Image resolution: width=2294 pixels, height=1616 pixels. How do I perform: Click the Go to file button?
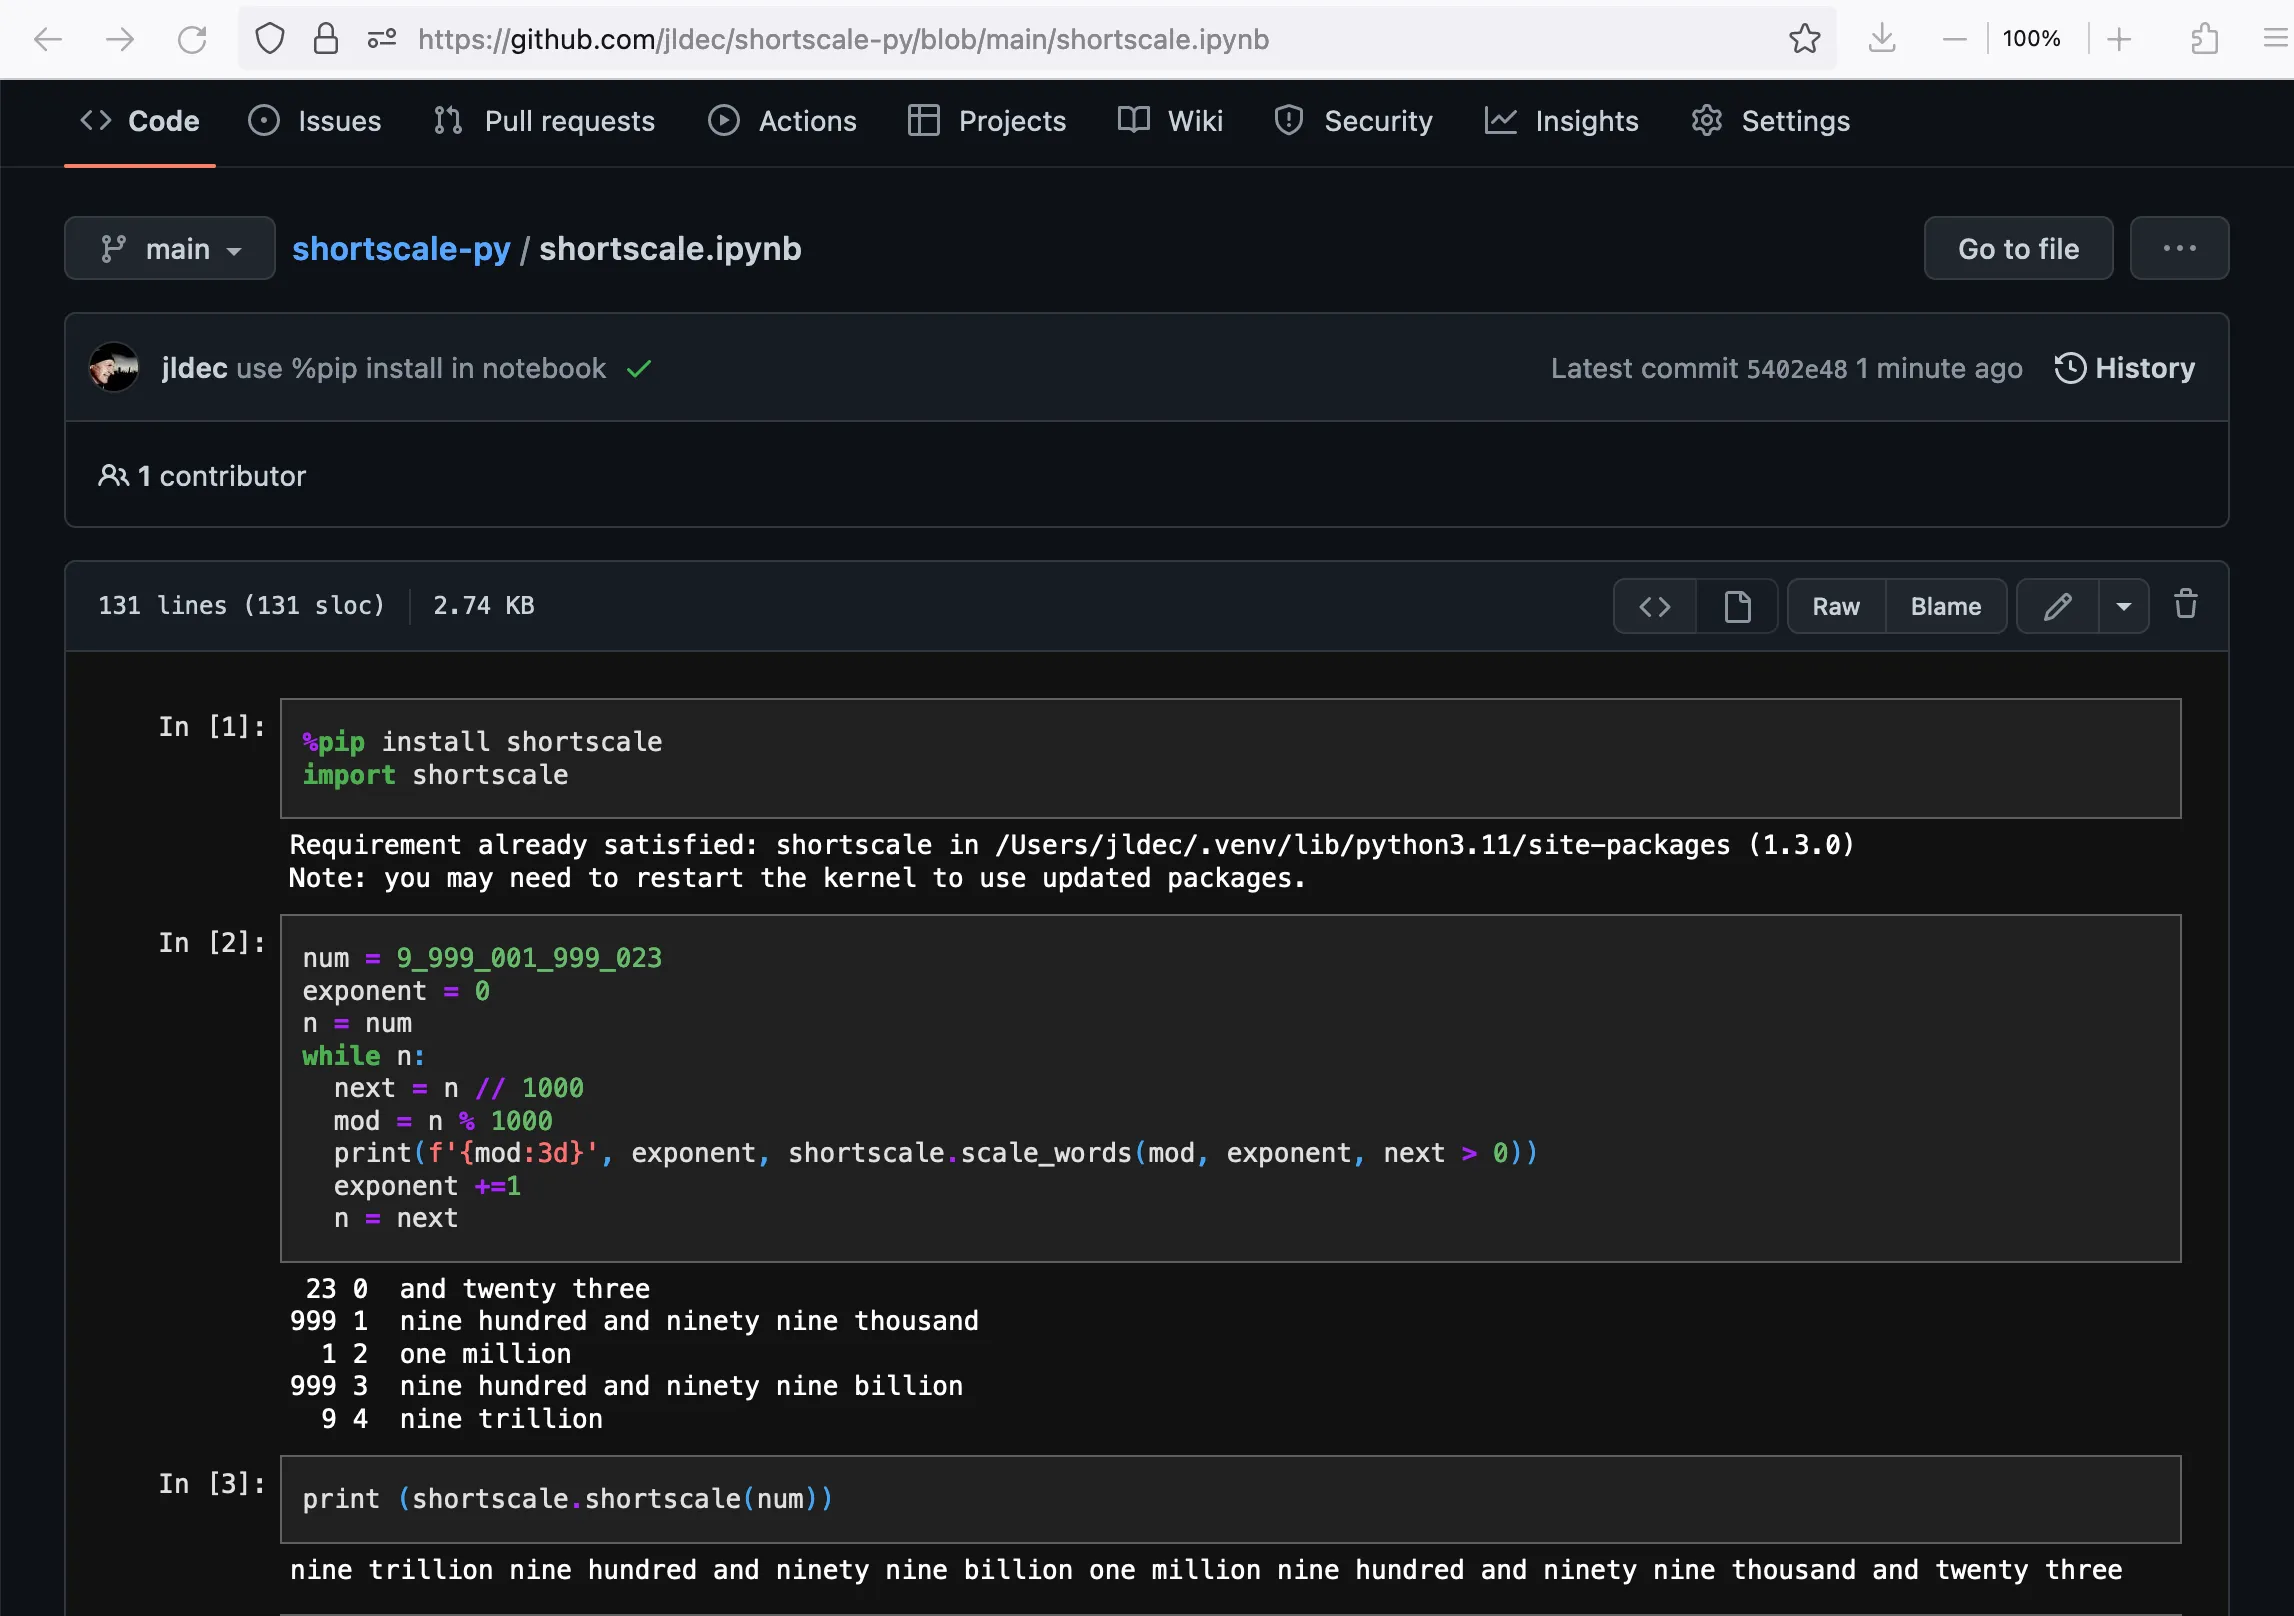tap(2017, 248)
